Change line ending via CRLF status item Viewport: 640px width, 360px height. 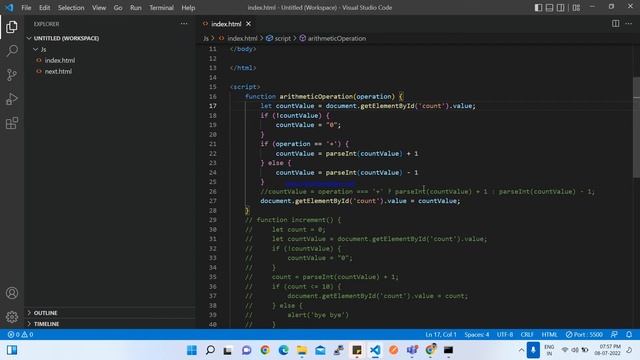pos(527,334)
